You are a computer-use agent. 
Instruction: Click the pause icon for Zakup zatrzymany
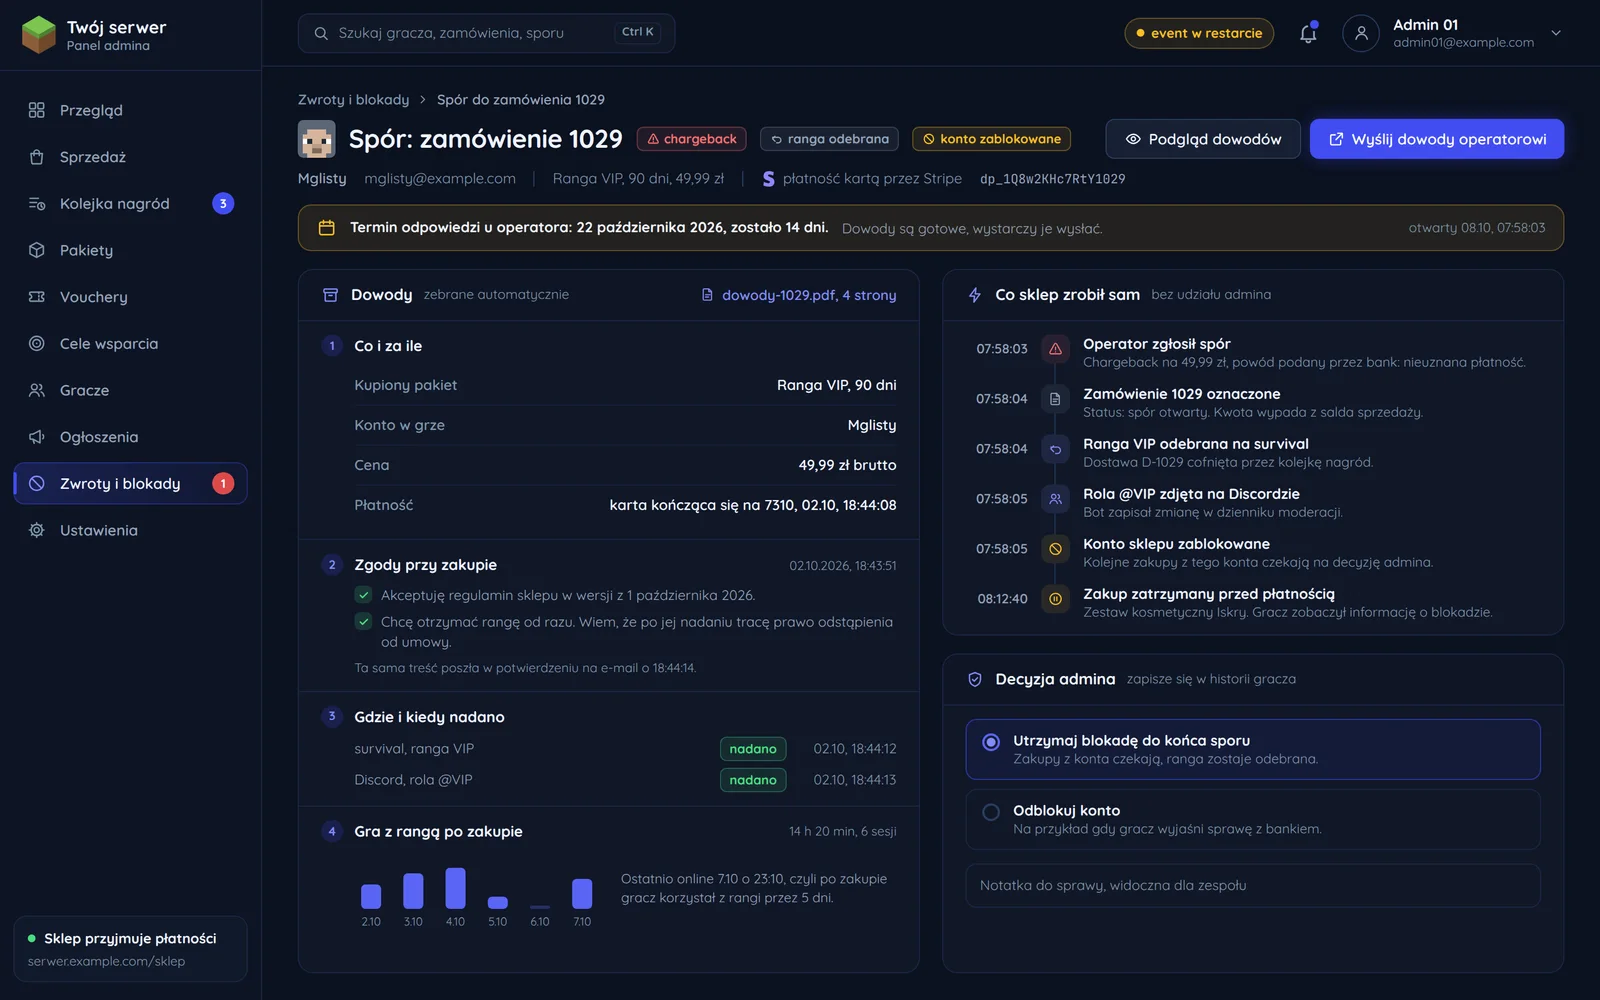pos(1055,599)
